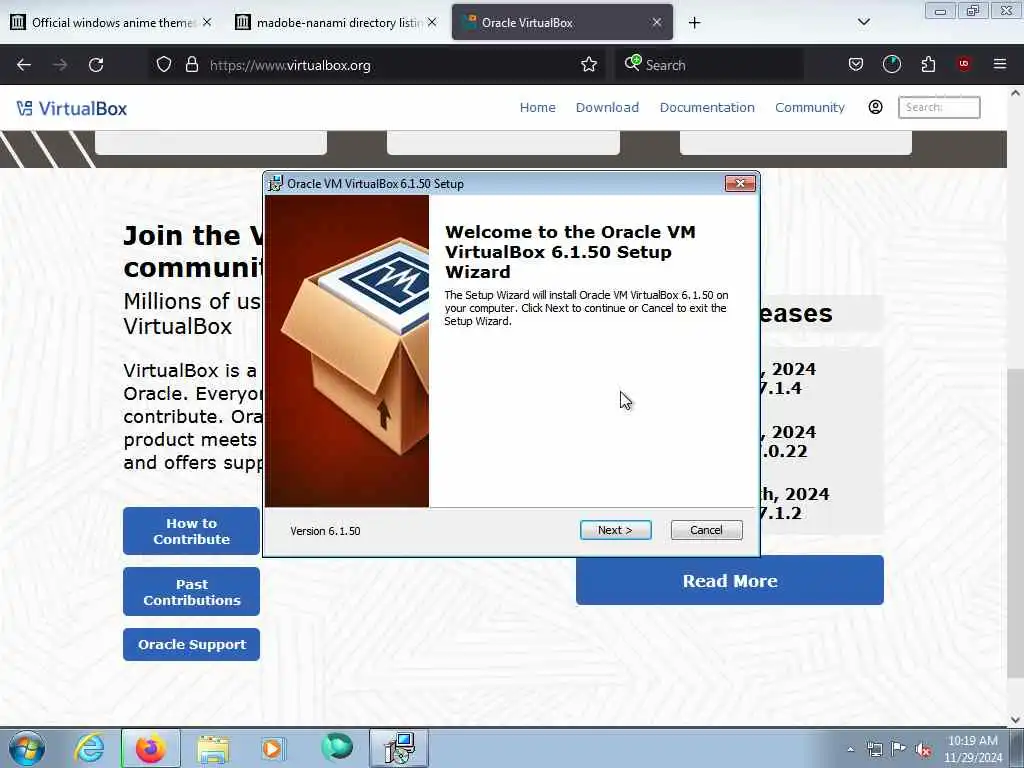Select Firefox taskbar icon
This screenshot has width=1024, height=768.
pos(150,748)
